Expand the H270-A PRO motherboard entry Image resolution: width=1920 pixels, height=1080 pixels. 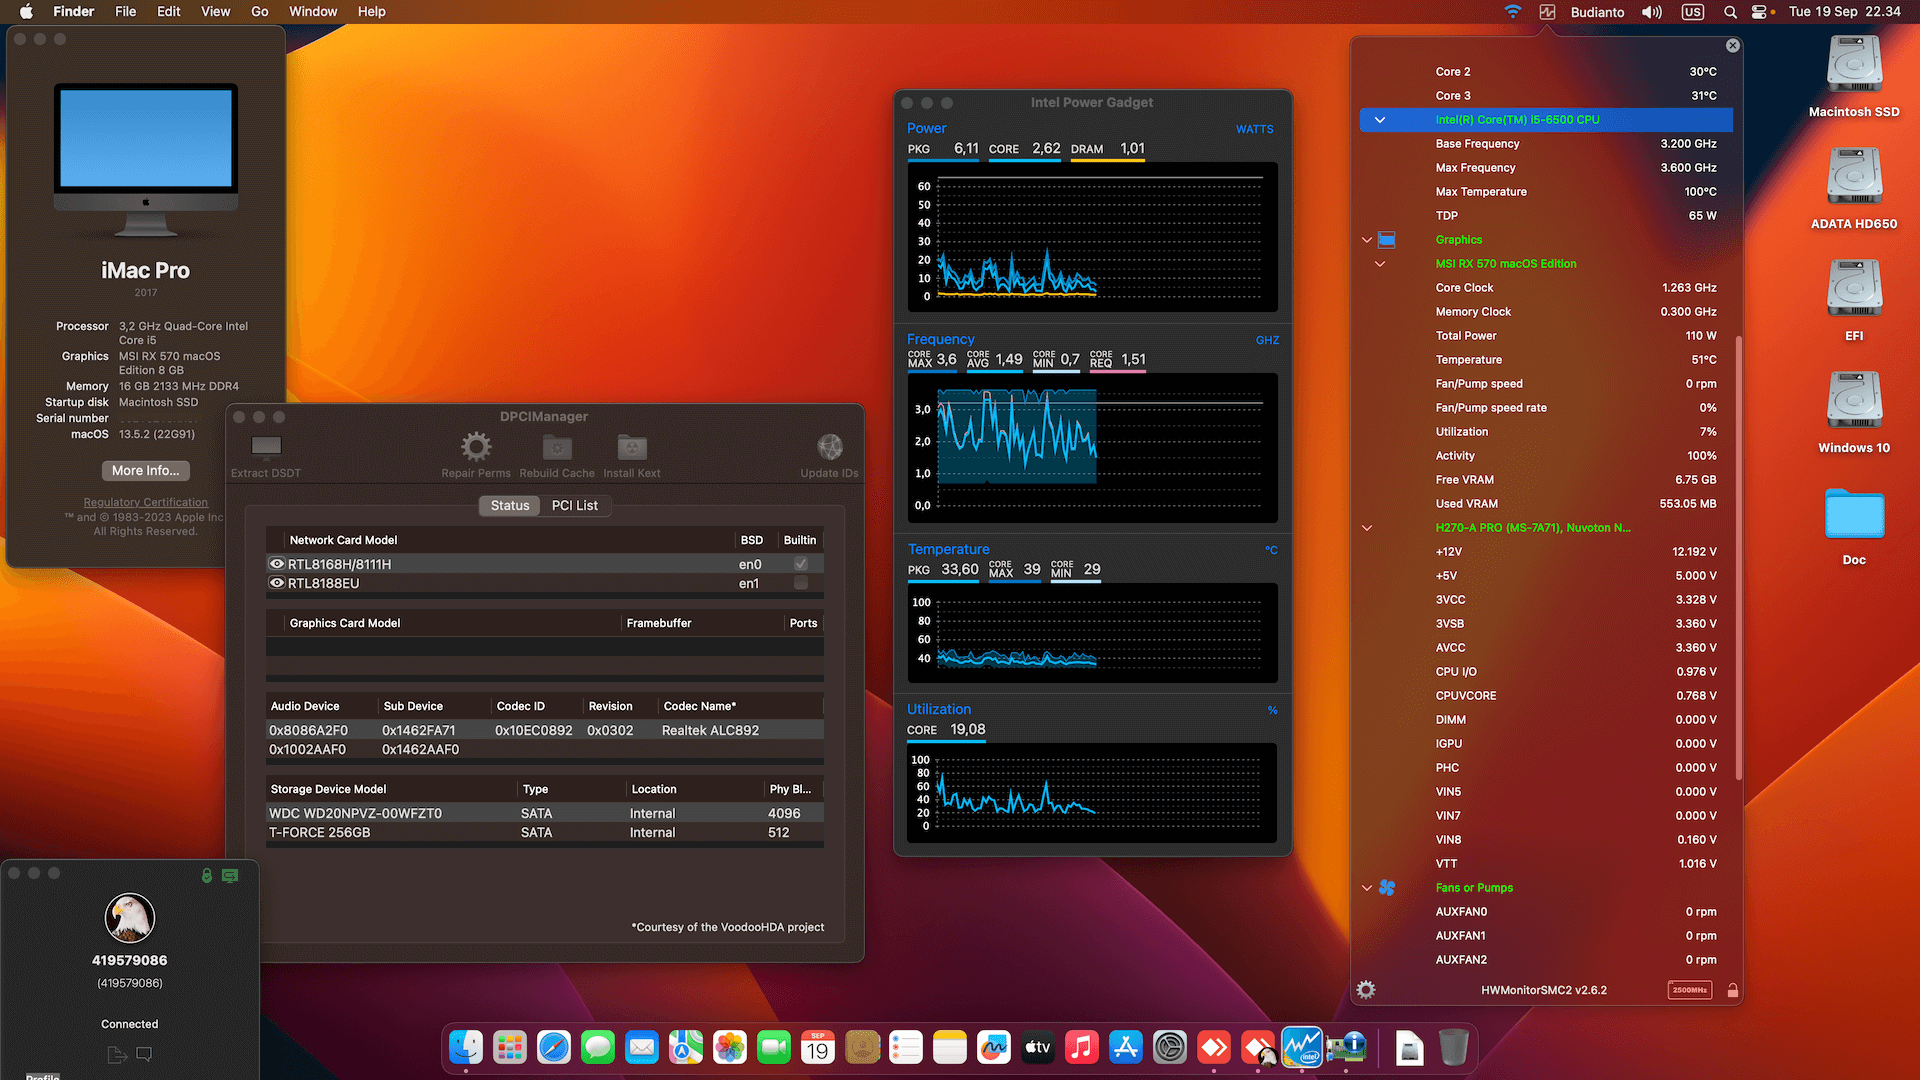click(x=1367, y=528)
